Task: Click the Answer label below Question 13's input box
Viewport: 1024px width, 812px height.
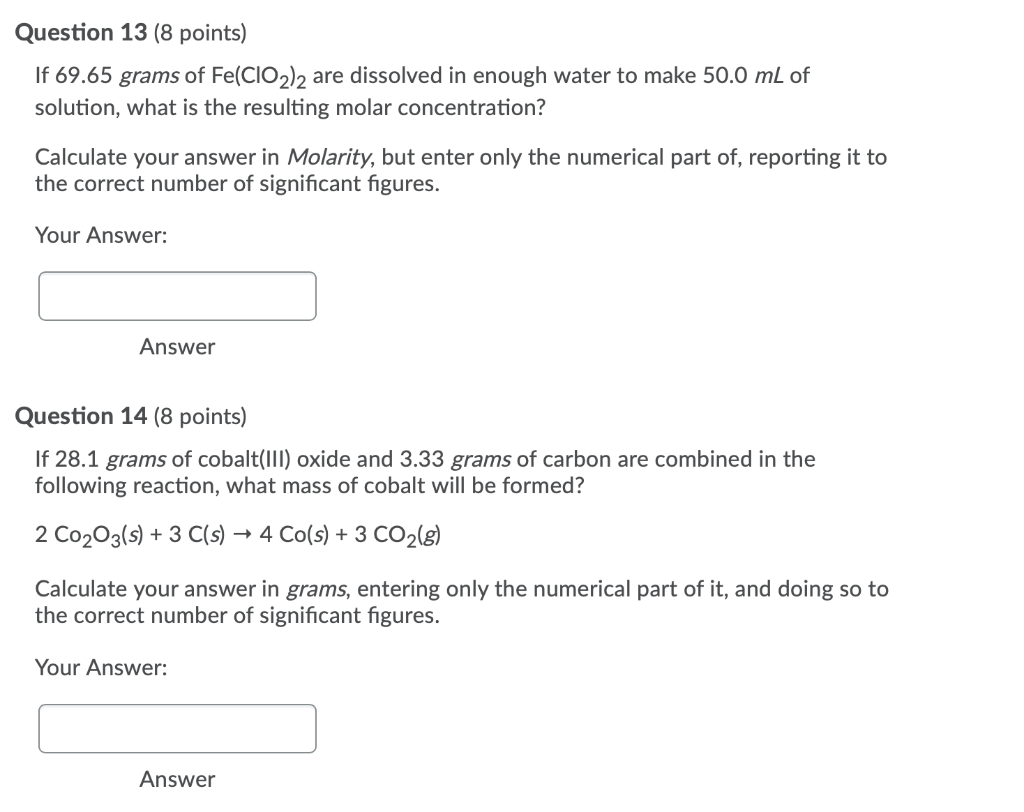Action: coord(177,347)
